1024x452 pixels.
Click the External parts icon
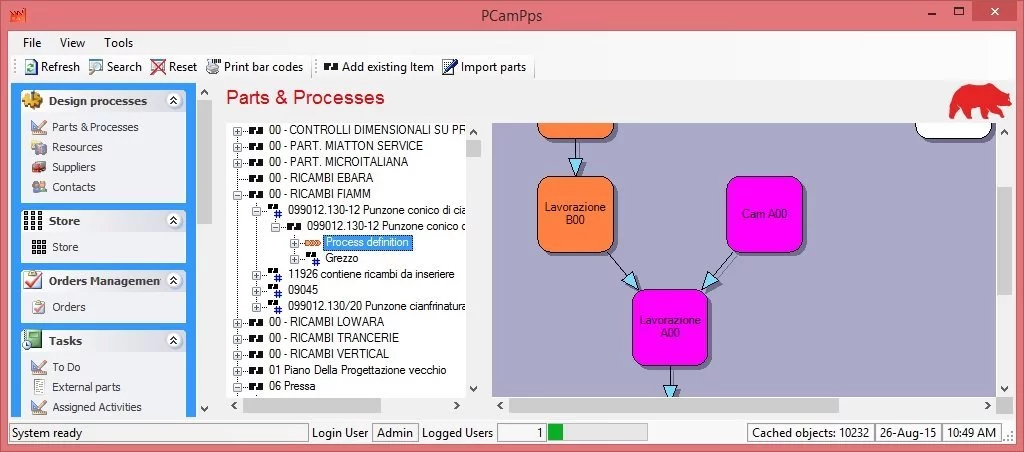click(x=39, y=387)
